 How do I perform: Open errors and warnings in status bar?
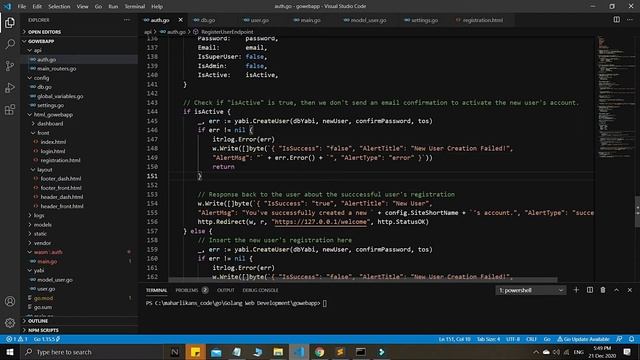click(x=16, y=339)
